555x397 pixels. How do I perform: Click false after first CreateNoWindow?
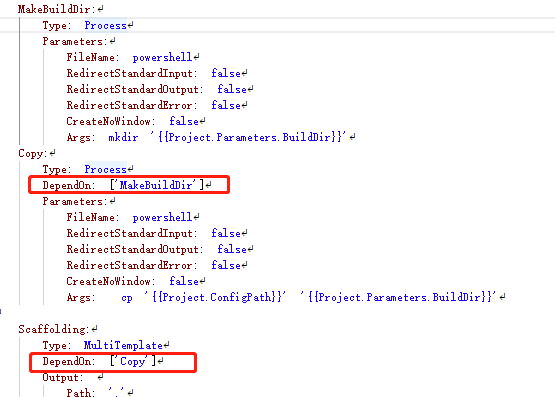184,121
